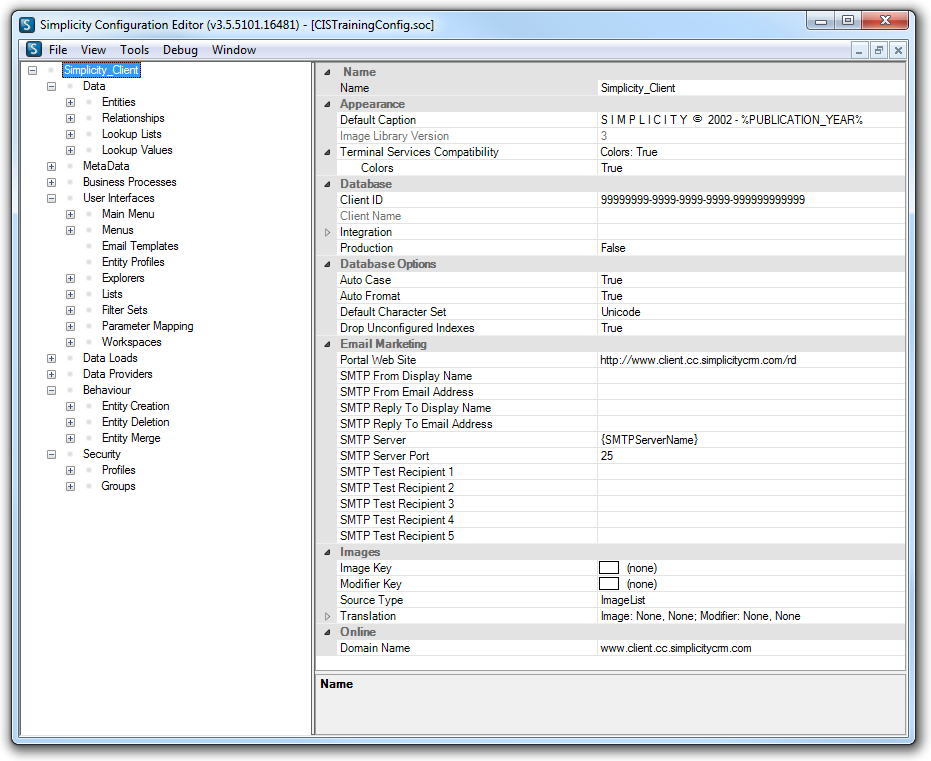Select the Entity Merge tree item
This screenshot has width=931, height=761.
click(x=131, y=438)
